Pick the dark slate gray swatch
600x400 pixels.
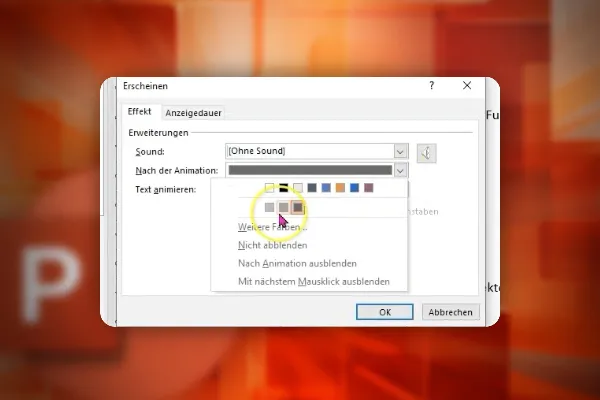coord(312,188)
